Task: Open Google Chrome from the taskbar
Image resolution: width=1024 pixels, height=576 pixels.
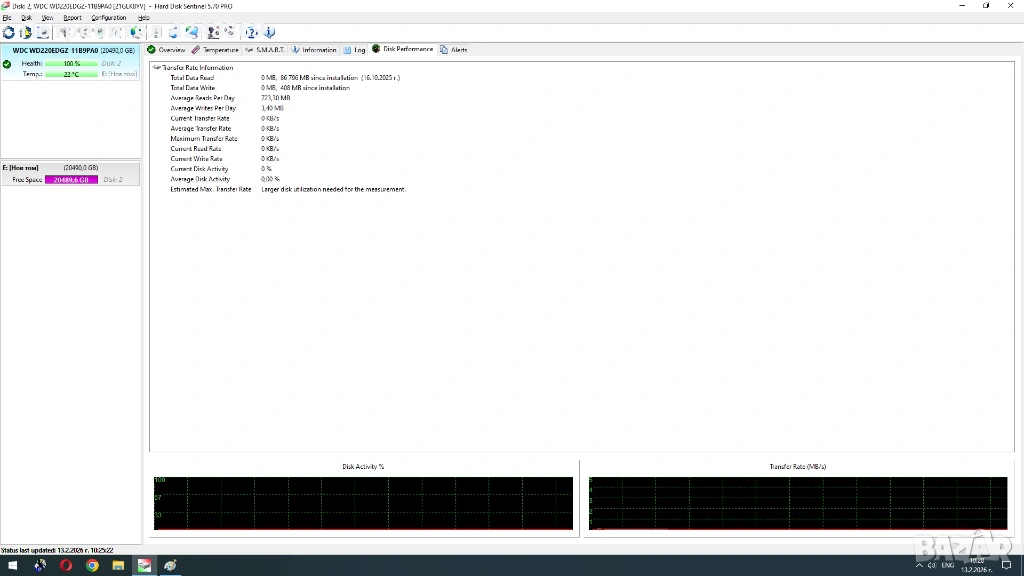Action: coord(92,566)
